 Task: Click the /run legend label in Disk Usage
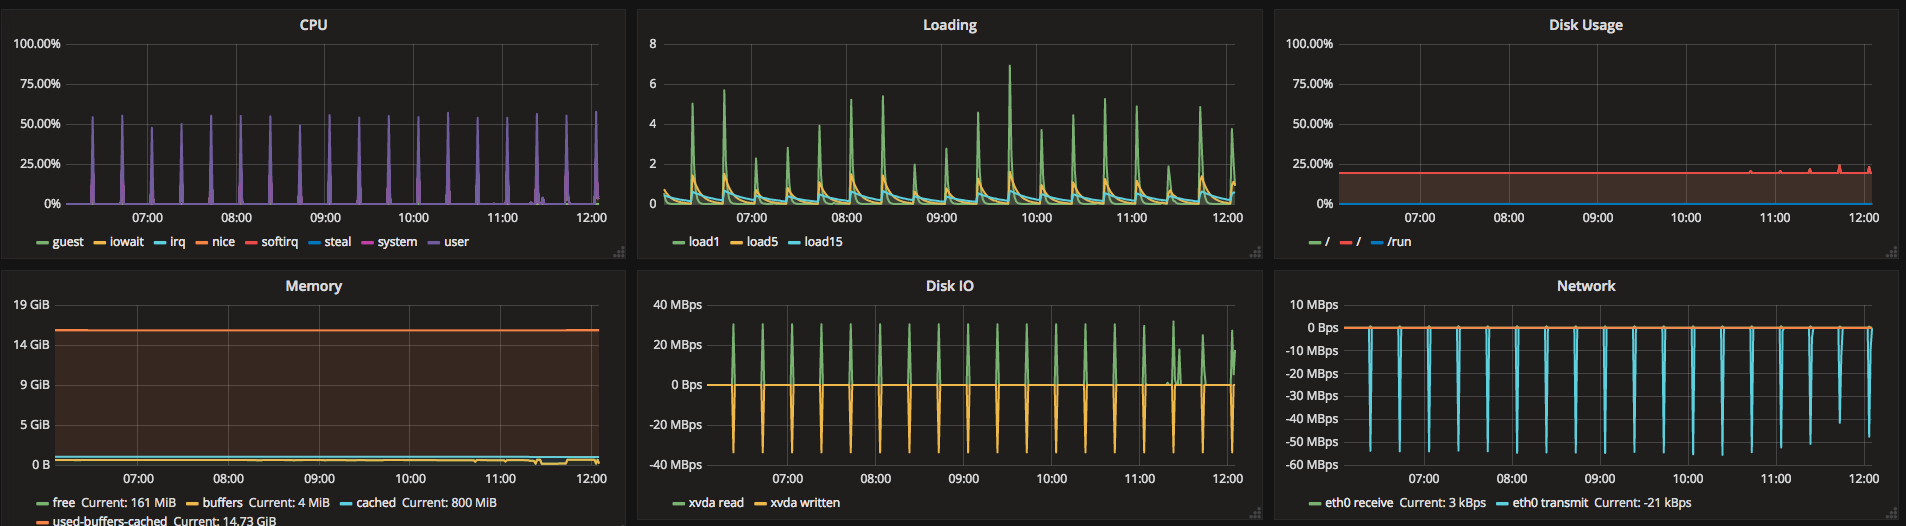point(1398,242)
